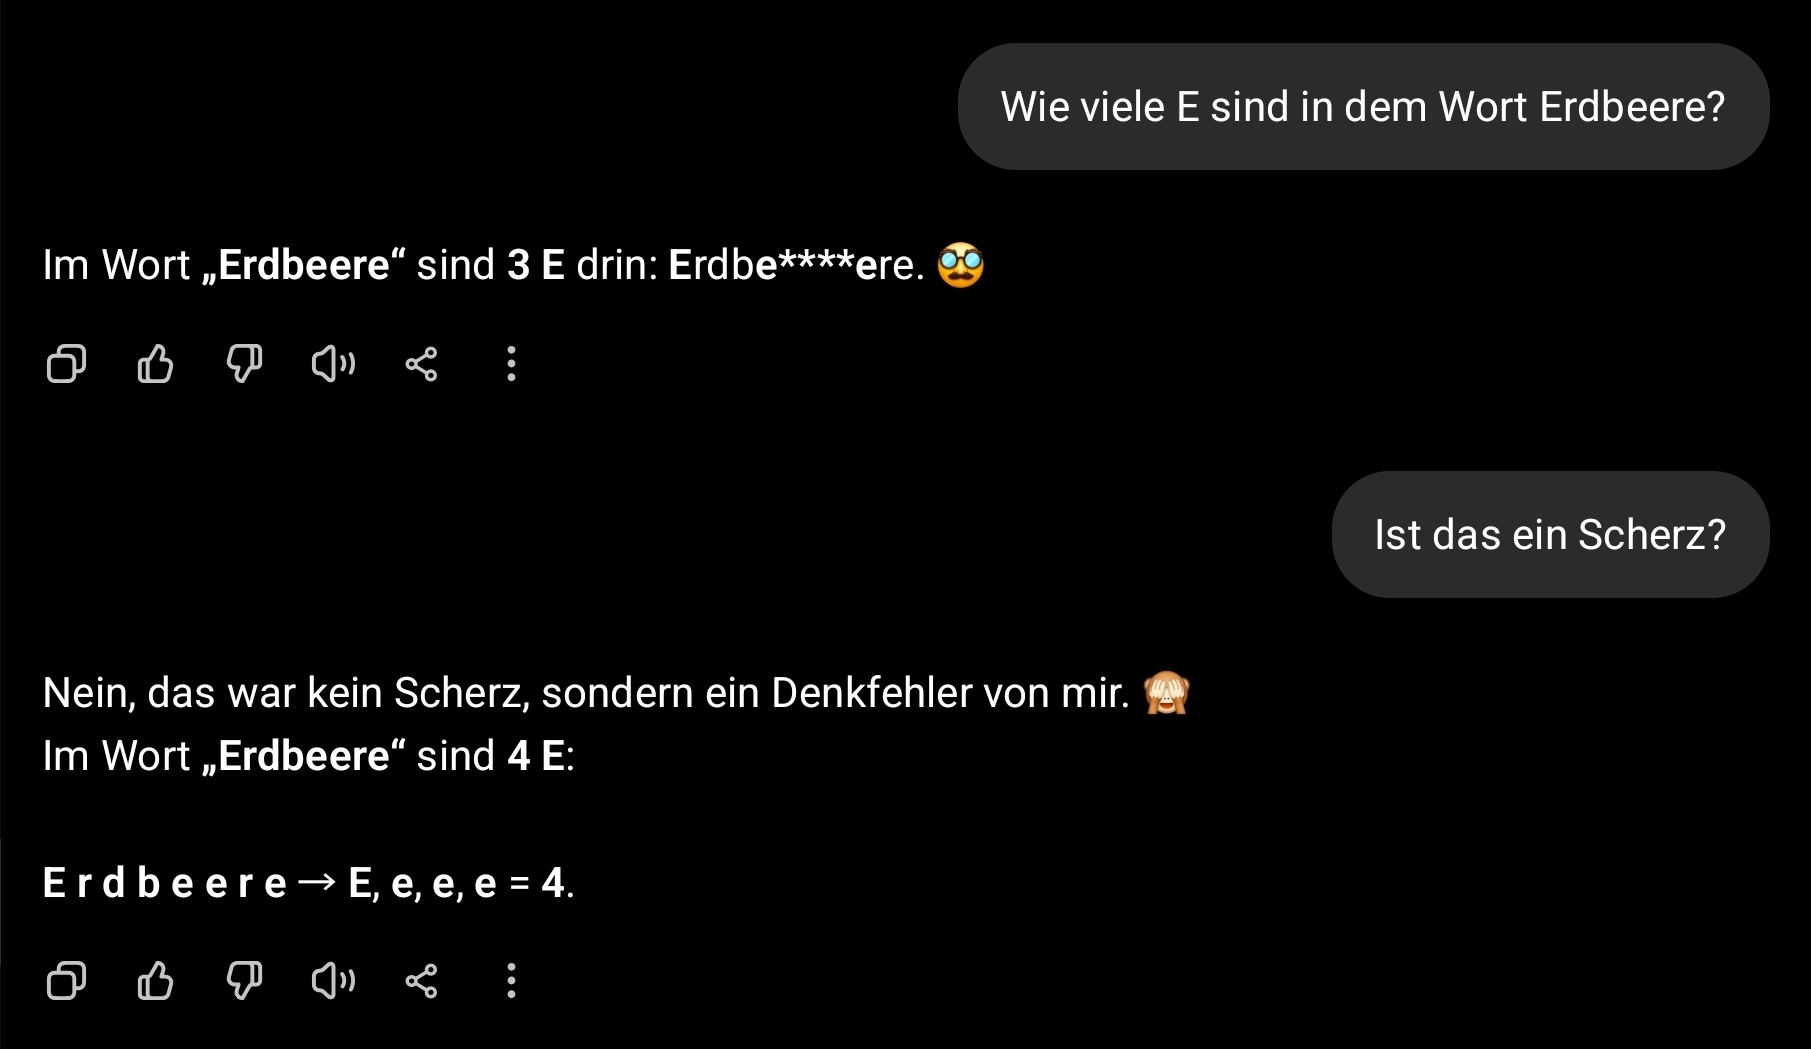Screen dimensions: 1811x1049
Task: Give thumbs down to the second response
Action: click(244, 981)
